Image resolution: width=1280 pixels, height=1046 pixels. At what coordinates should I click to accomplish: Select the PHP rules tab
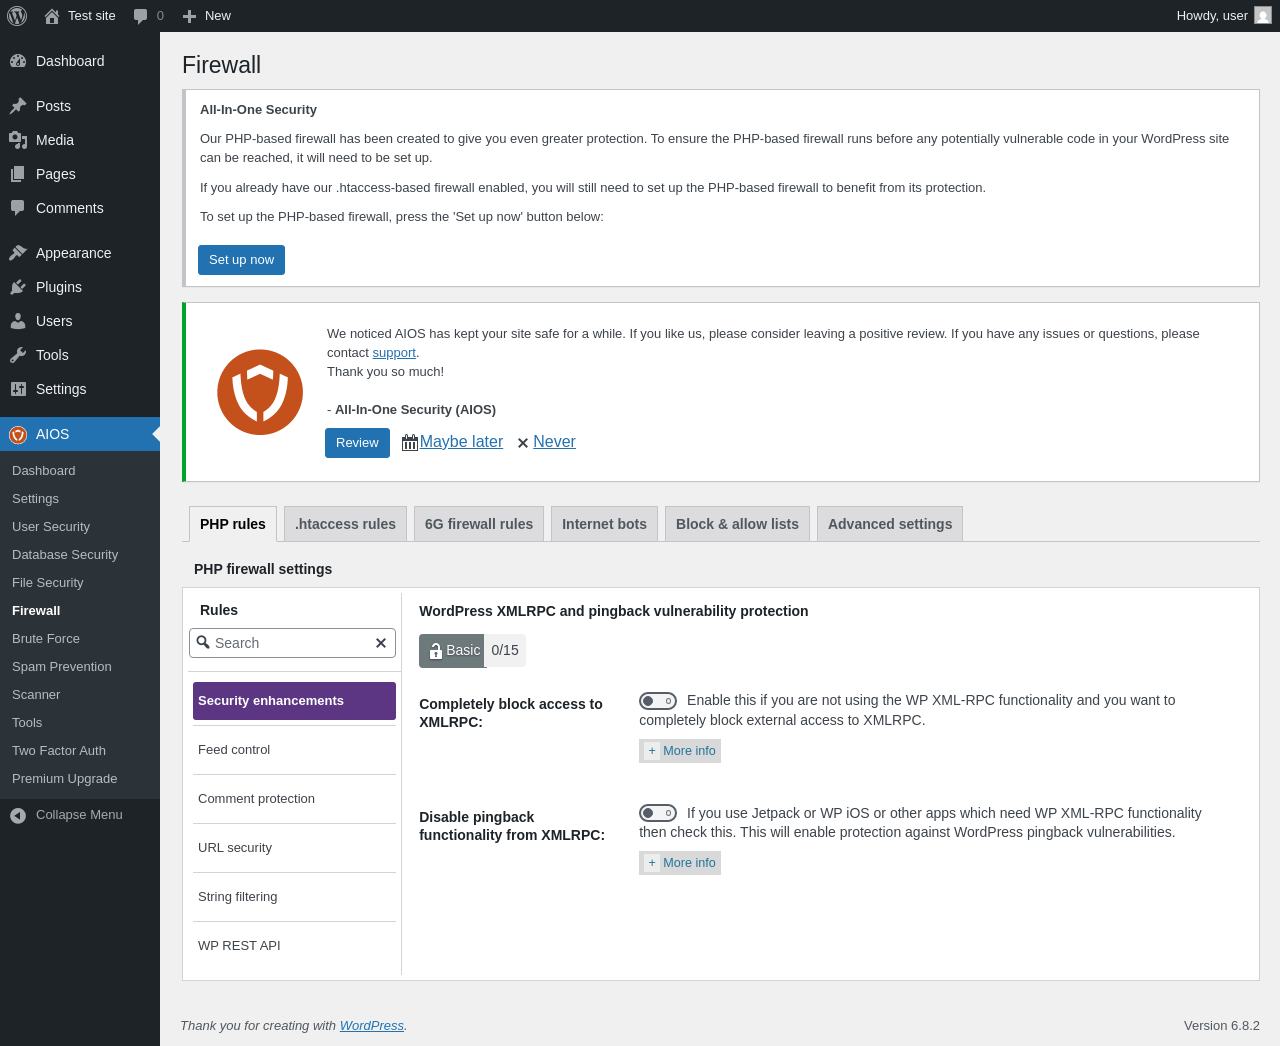point(233,524)
